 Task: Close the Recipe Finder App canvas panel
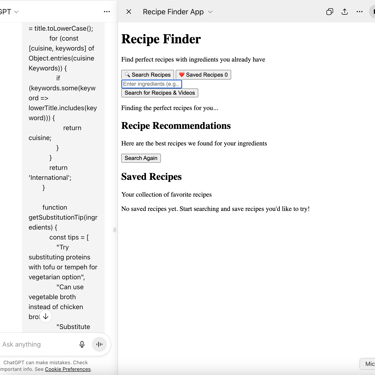click(128, 12)
